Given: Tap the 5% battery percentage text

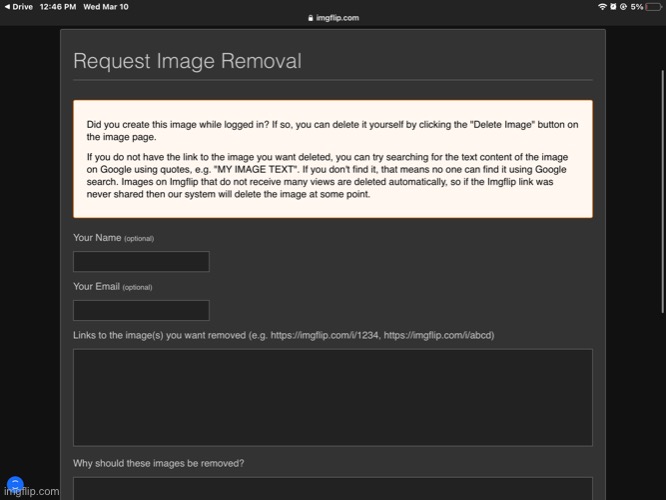Looking at the screenshot, I should (637, 7).
